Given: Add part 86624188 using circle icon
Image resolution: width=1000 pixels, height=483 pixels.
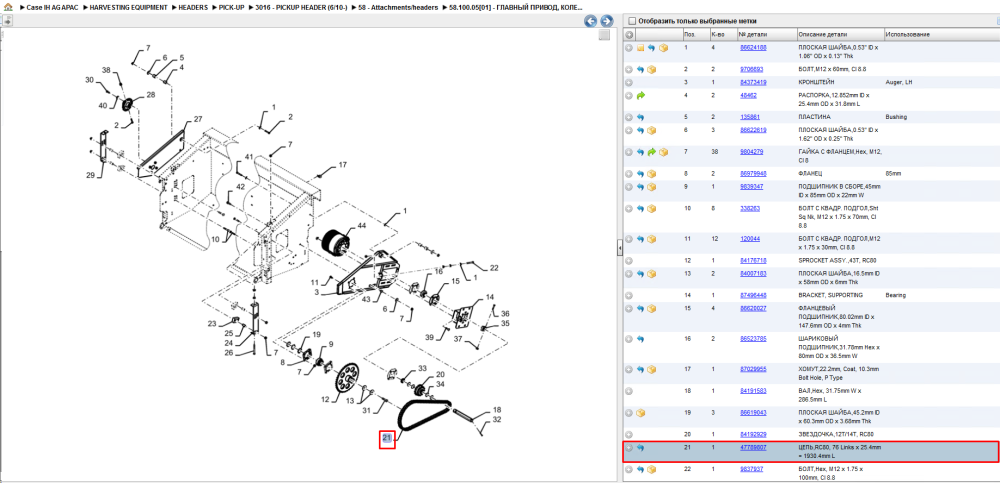Looking at the screenshot, I should pyautogui.click(x=629, y=48).
